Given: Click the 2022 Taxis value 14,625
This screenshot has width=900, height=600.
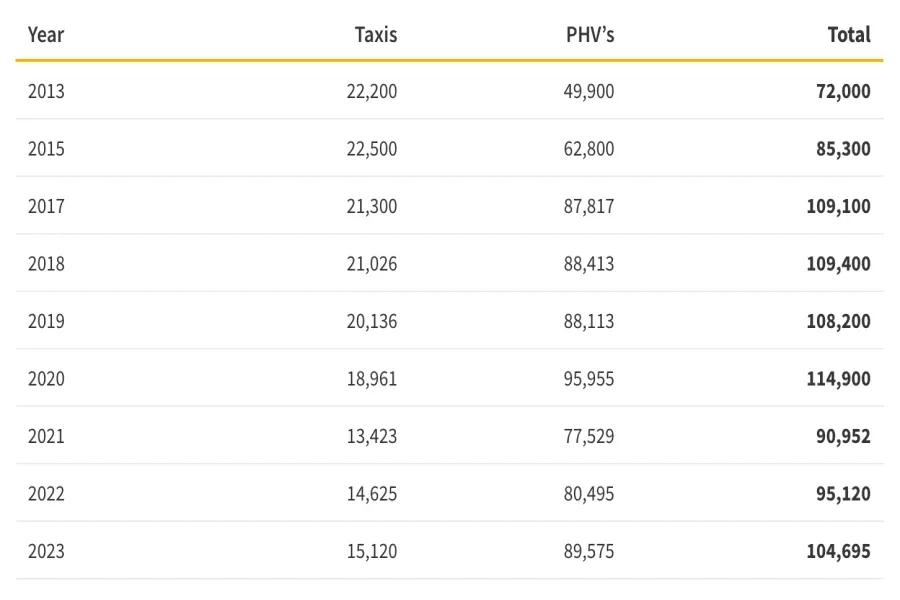Looking at the screenshot, I should (x=372, y=494).
